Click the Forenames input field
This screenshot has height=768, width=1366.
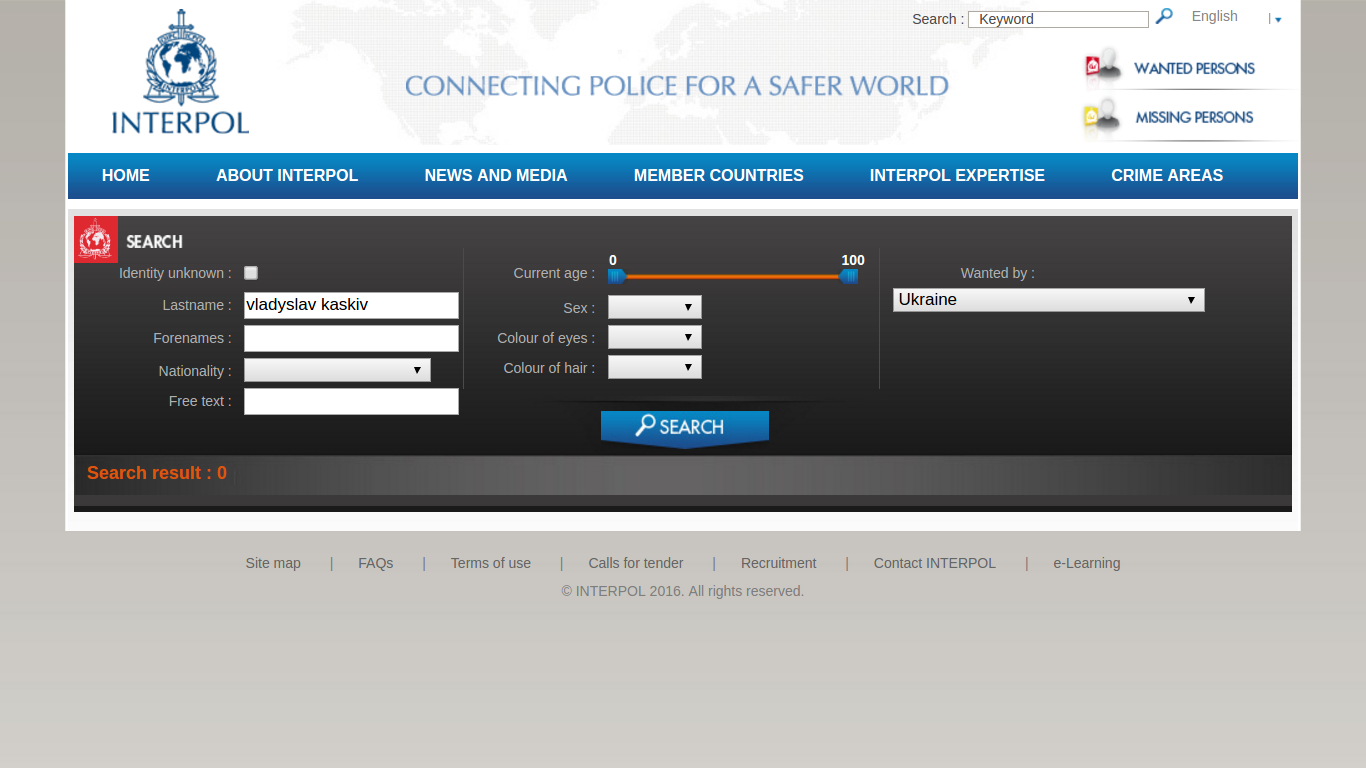tap(351, 338)
